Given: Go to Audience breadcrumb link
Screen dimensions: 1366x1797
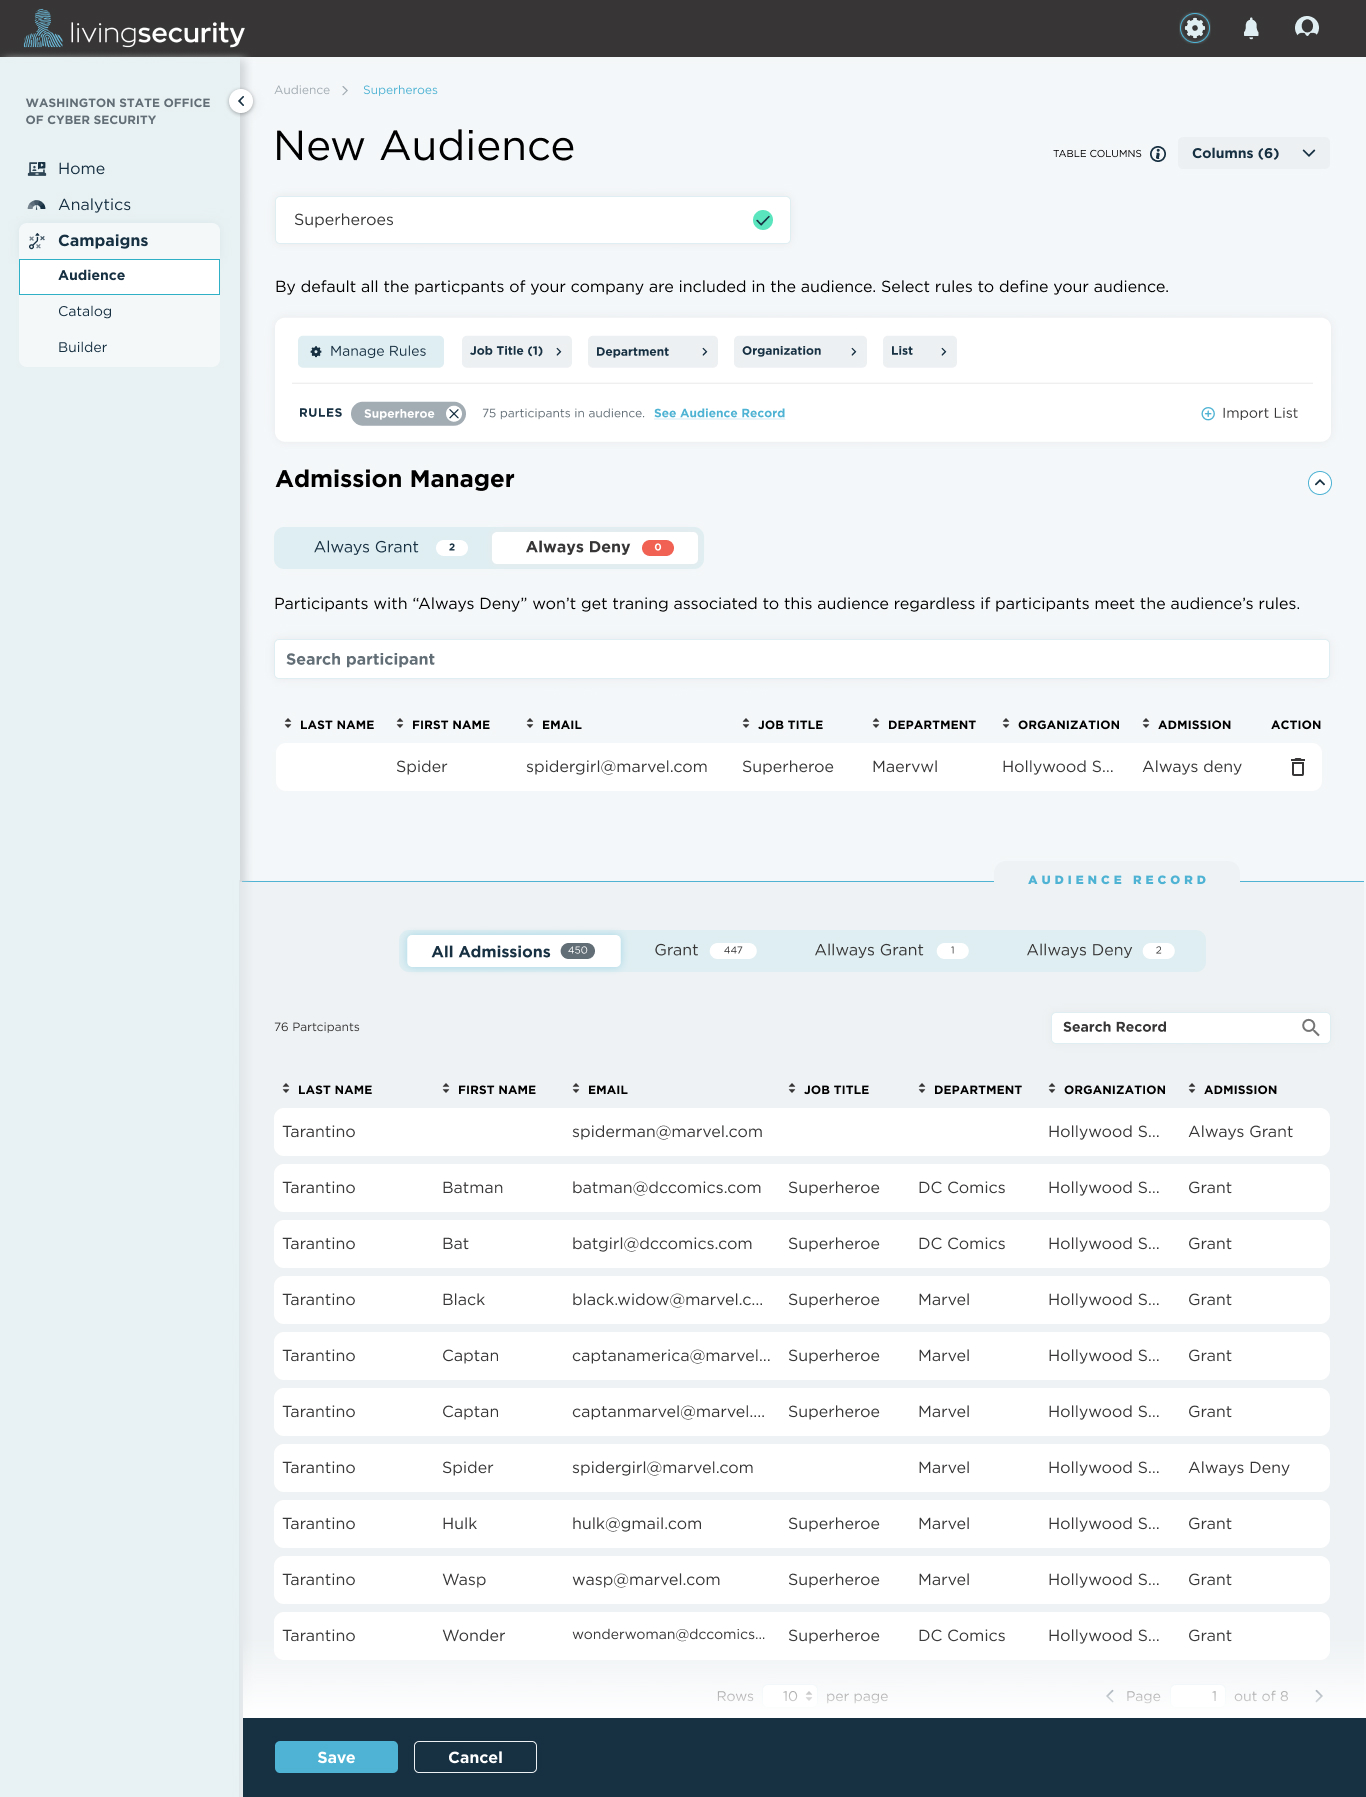Looking at the screenshot, I should (x=302, y=90).
